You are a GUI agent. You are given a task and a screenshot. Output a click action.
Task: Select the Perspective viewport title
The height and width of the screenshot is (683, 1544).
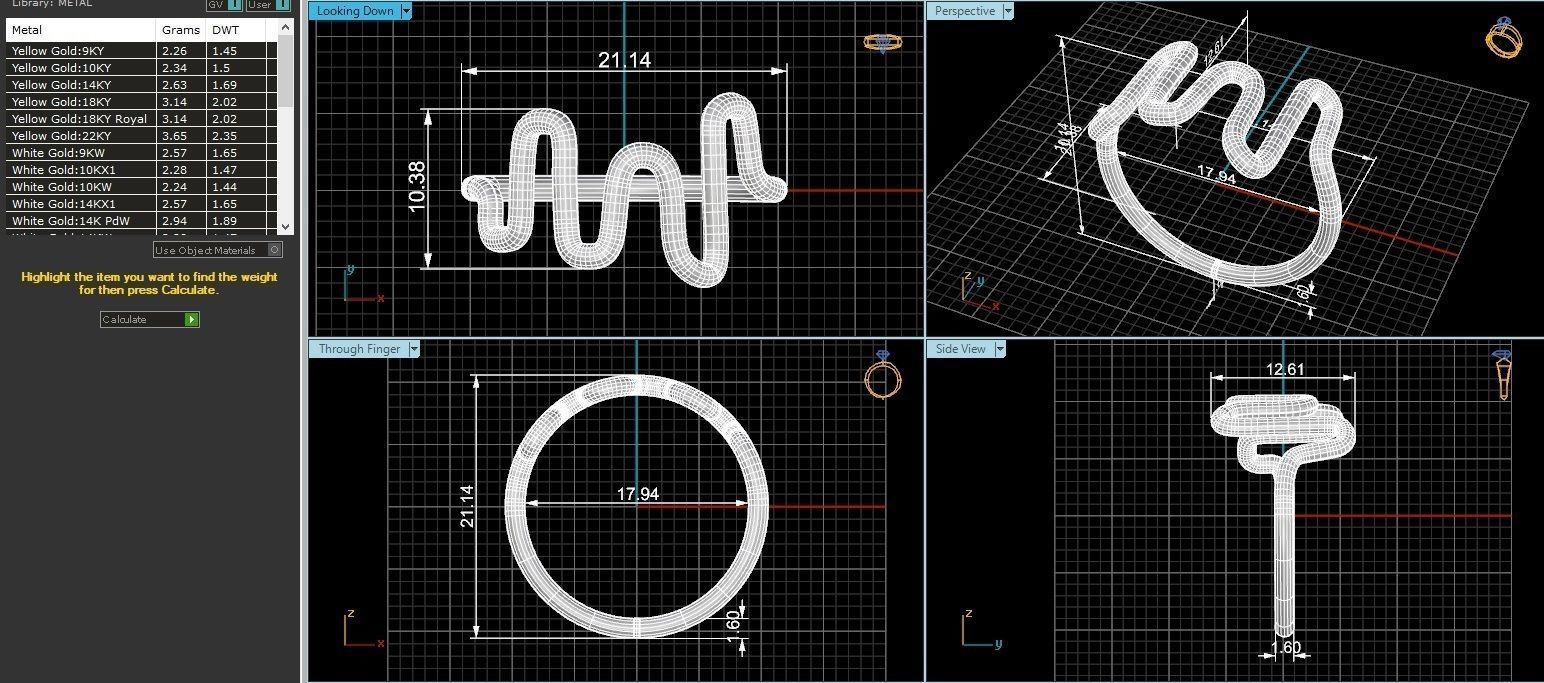[964, 11]
